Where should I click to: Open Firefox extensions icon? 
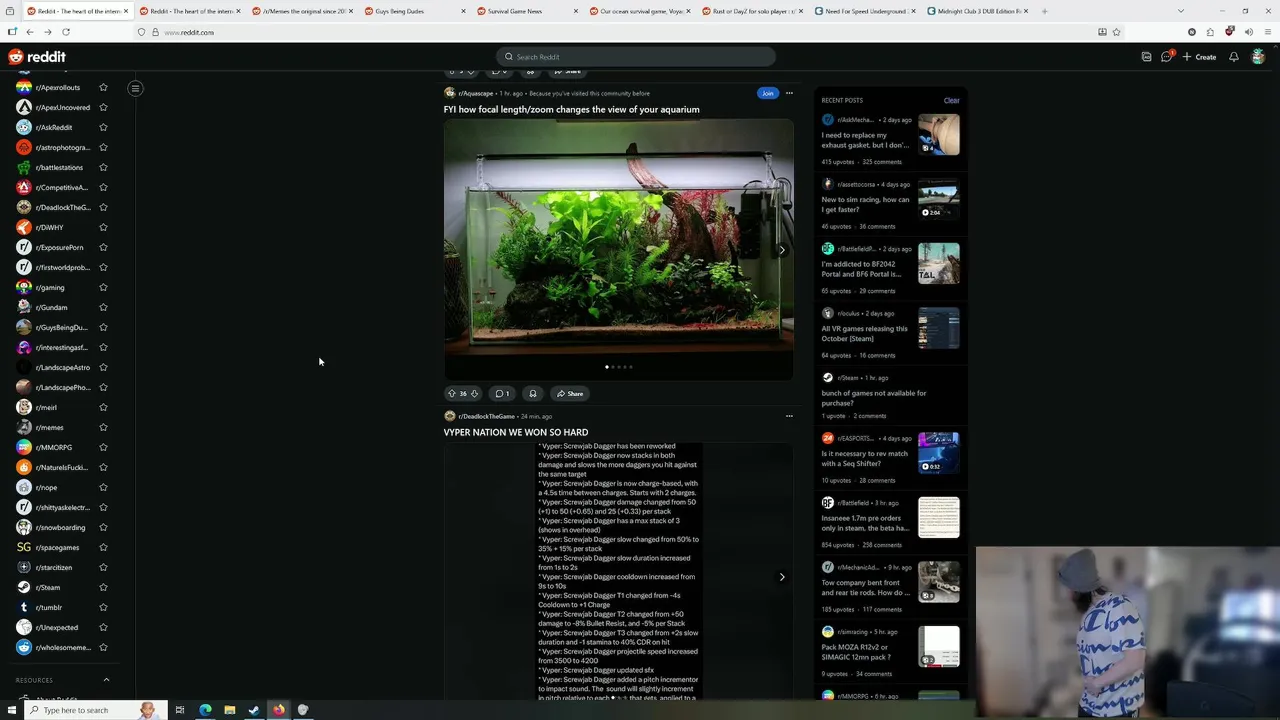pyautogui.click(x=1210, y=32)
